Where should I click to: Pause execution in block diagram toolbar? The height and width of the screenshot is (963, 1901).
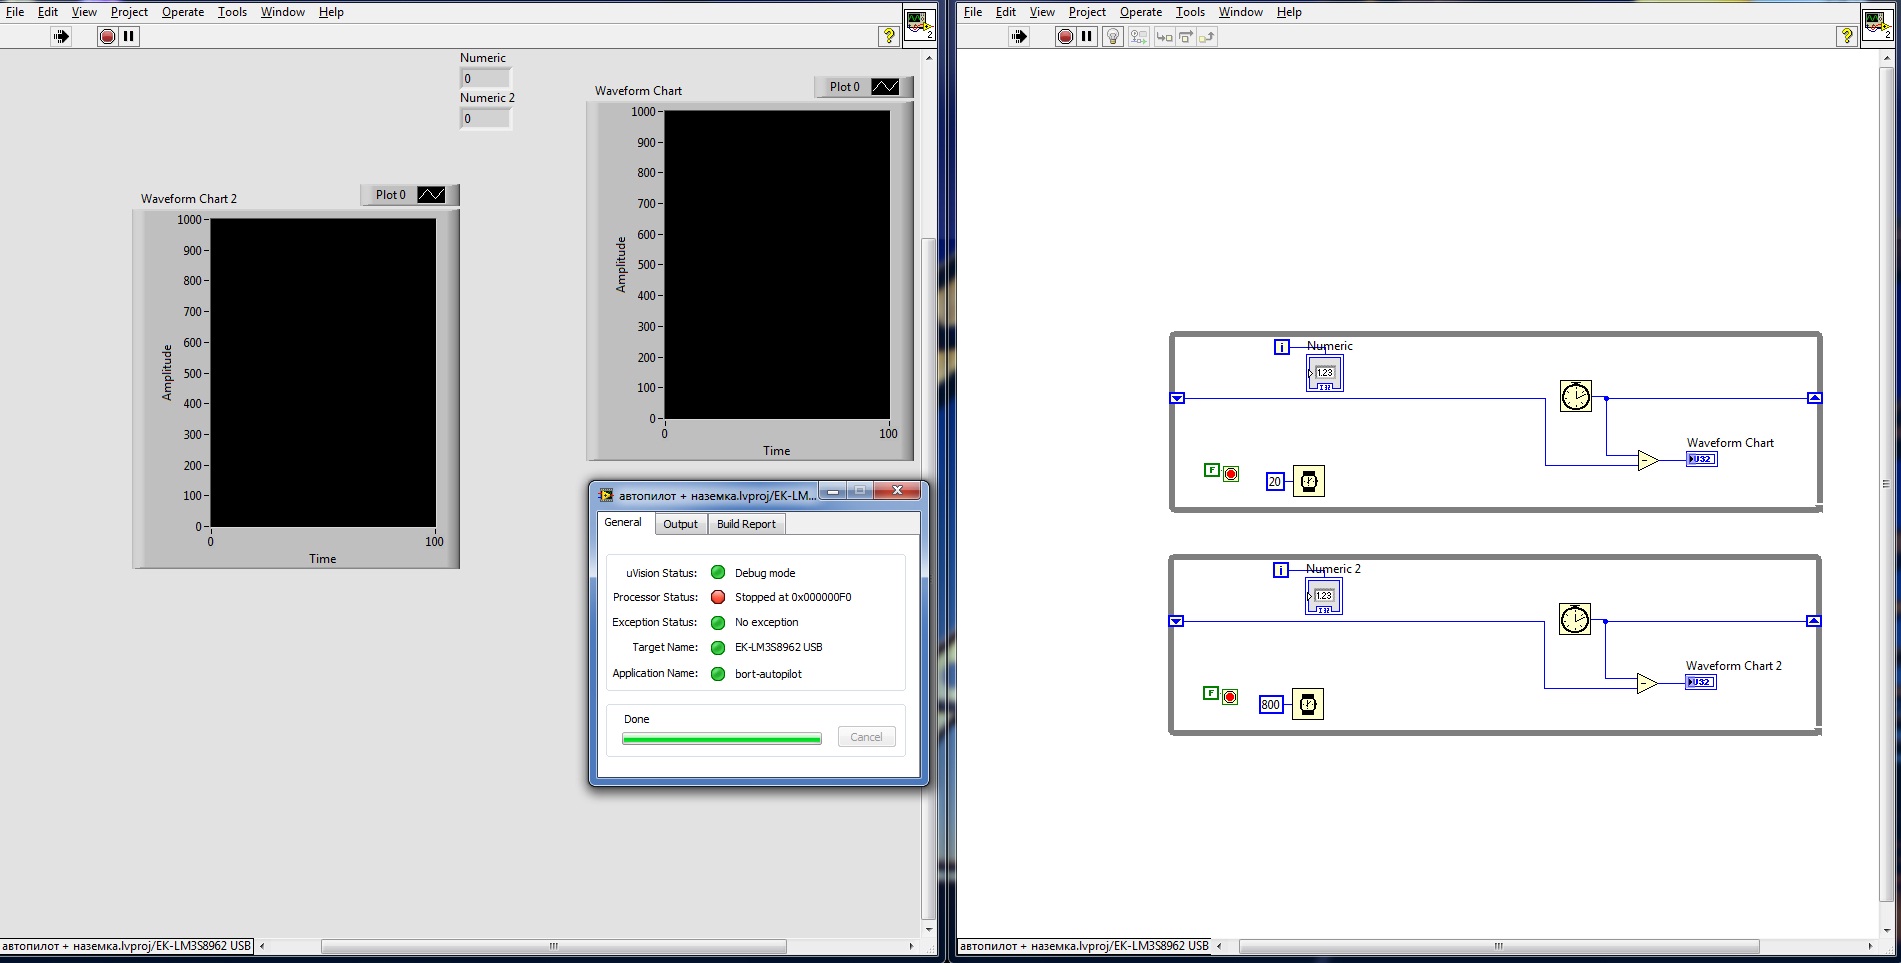point(1087,36)
